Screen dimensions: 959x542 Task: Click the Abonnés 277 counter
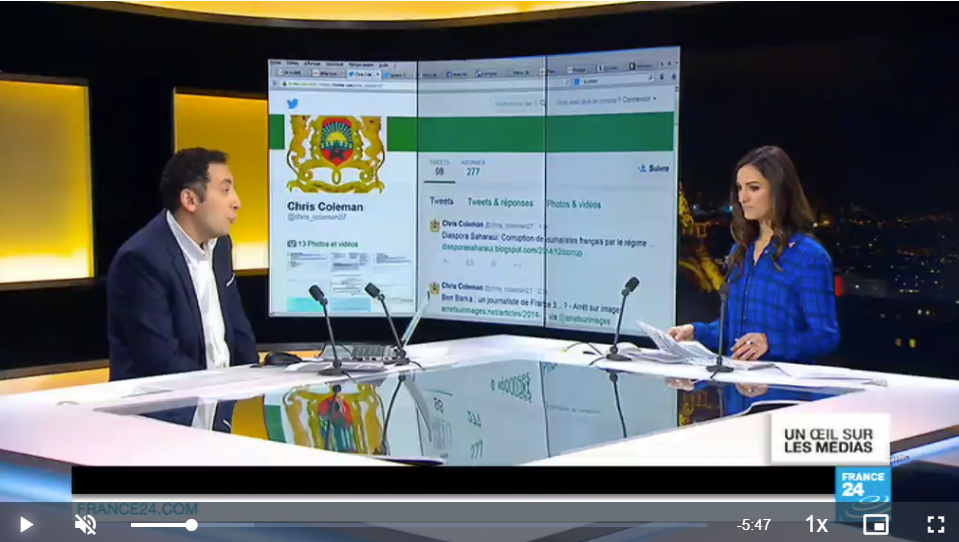473,167
